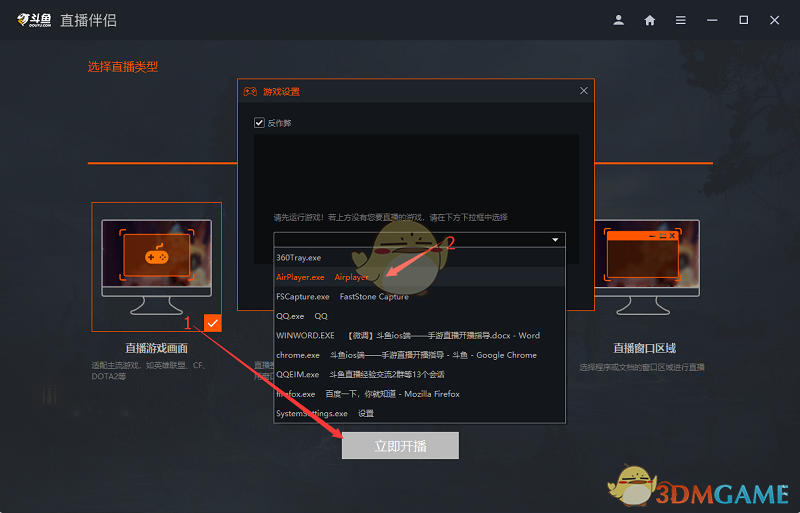Choose chrome.exe Google Chrome entry
This screenshot has width=800, height=513.
[419, 355]
